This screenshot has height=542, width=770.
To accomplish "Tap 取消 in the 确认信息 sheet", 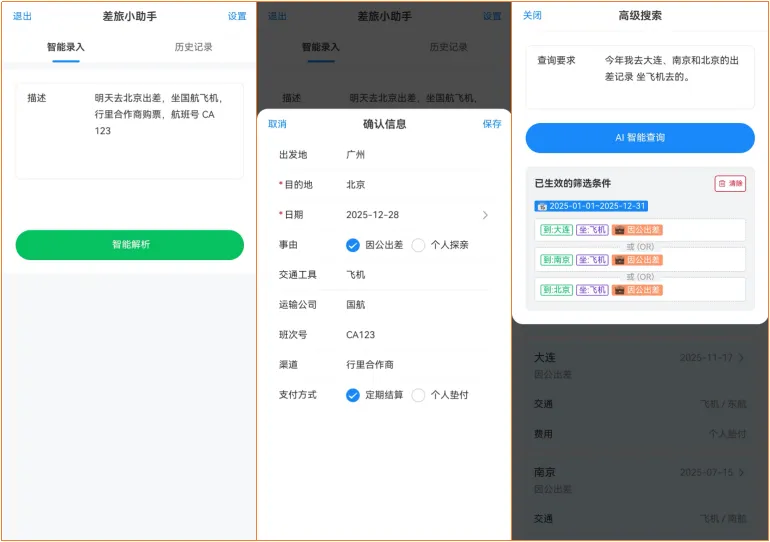I will (x=277, y=124).
